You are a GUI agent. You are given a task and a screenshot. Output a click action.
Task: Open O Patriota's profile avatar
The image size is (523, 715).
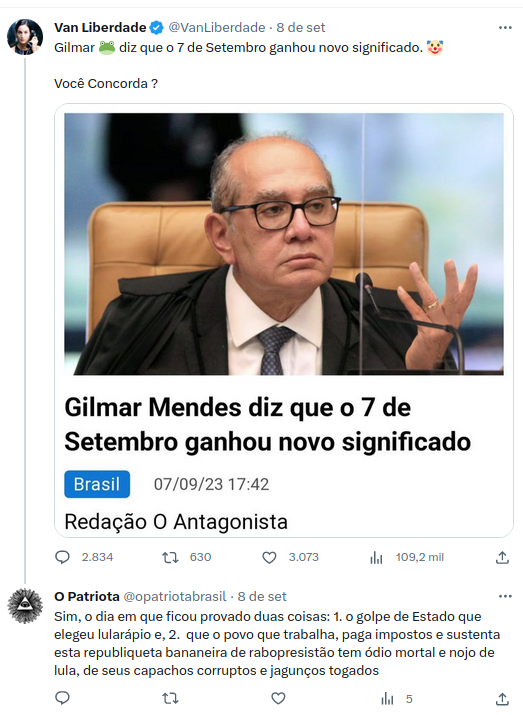[x=25, y=606]
